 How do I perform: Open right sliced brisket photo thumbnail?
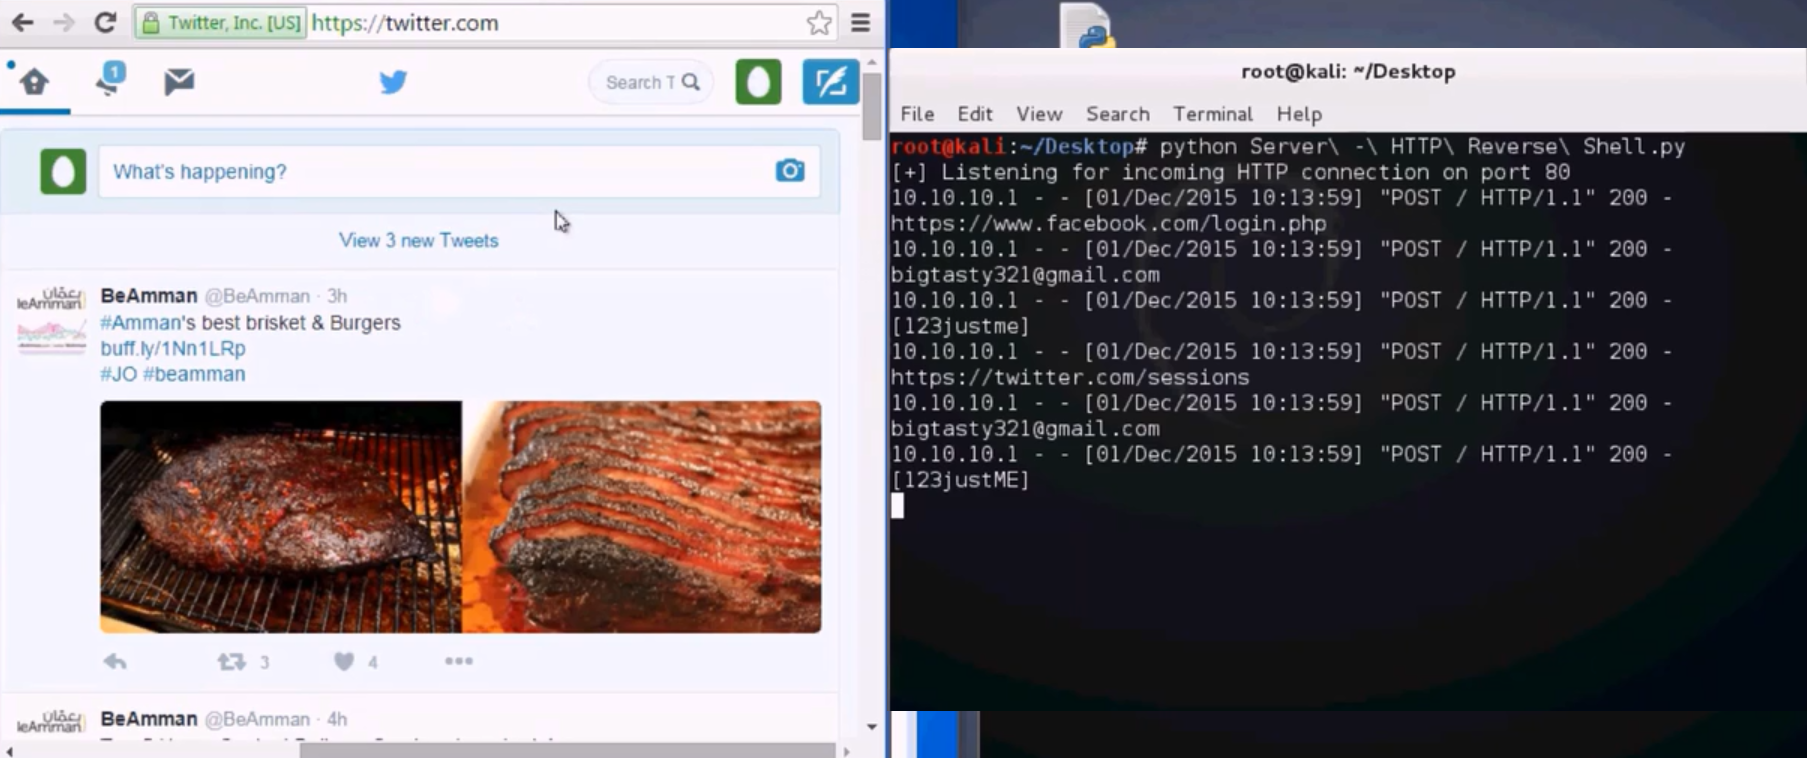[x=642, y=517]
